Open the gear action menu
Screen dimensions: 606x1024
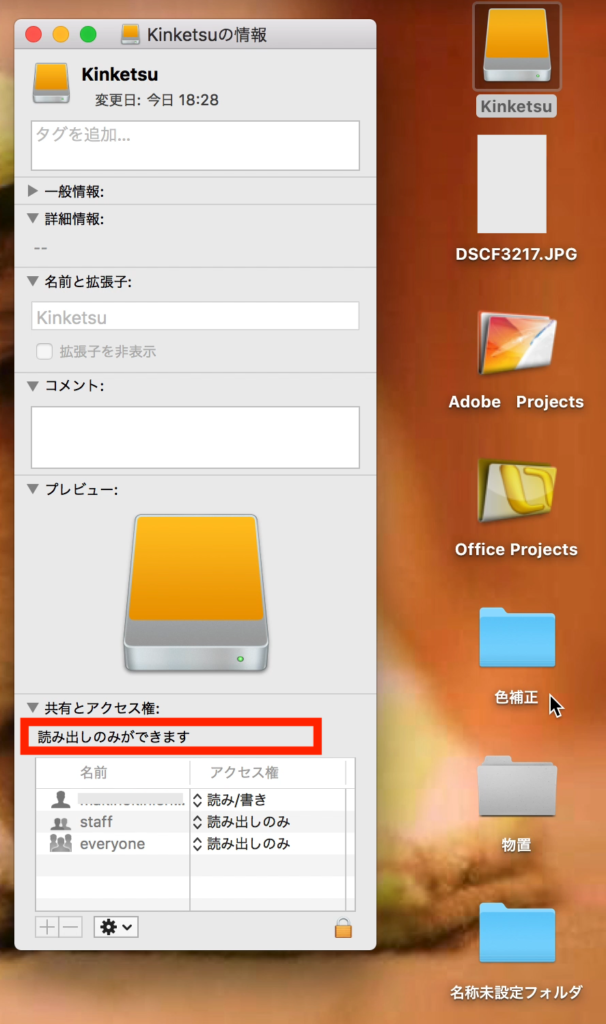point(116,927)
